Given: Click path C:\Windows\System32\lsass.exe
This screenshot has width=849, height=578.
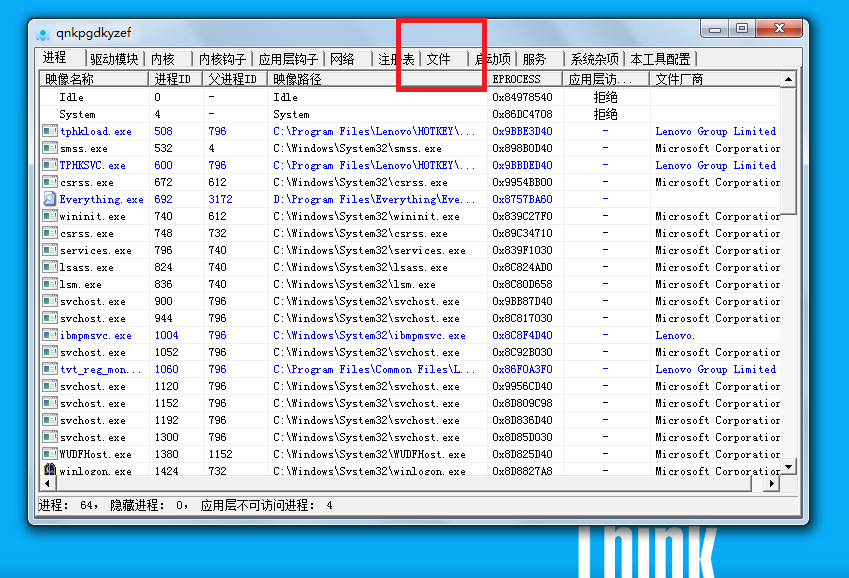Looking at the screenshot, I should (x=360, y=267).
